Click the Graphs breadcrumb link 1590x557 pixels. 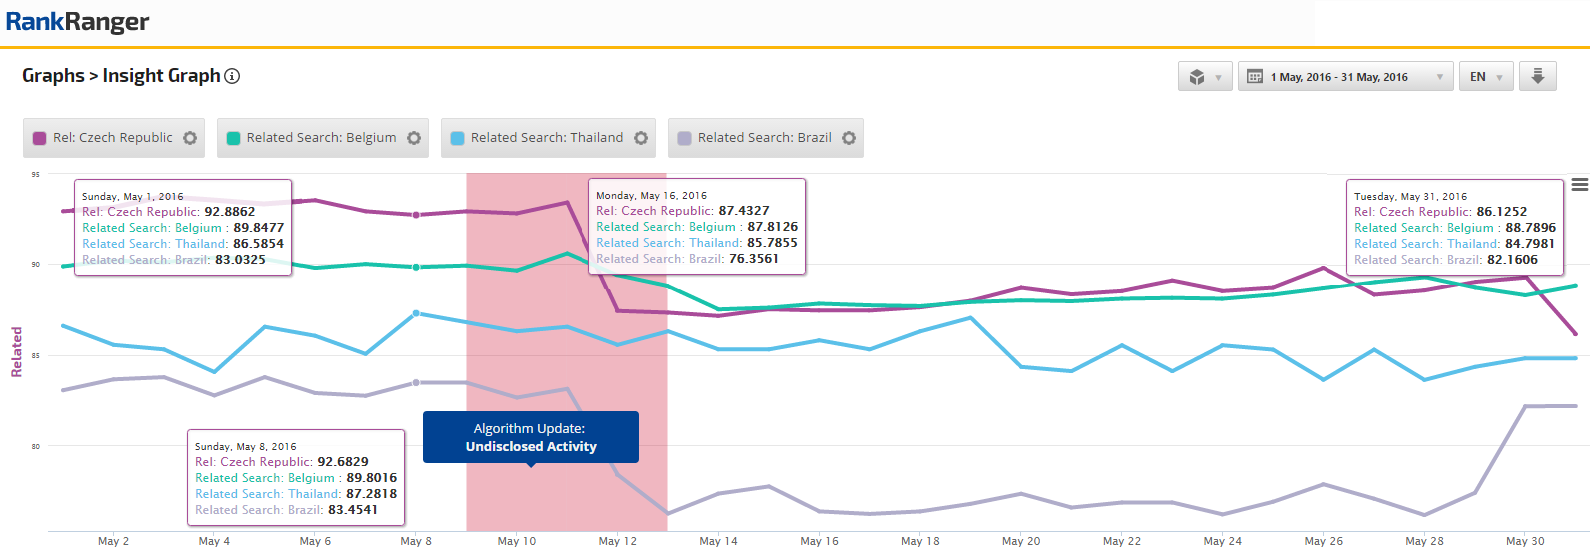click(x=53, y=76)
